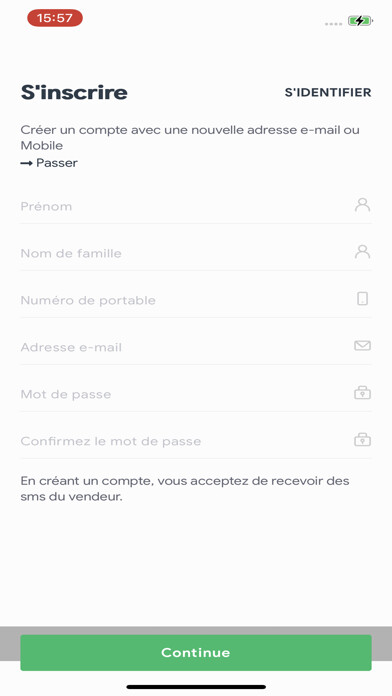This screenshot has height=696, width=392.
Task: Skip registration with the Passer link
Action: 57,163
